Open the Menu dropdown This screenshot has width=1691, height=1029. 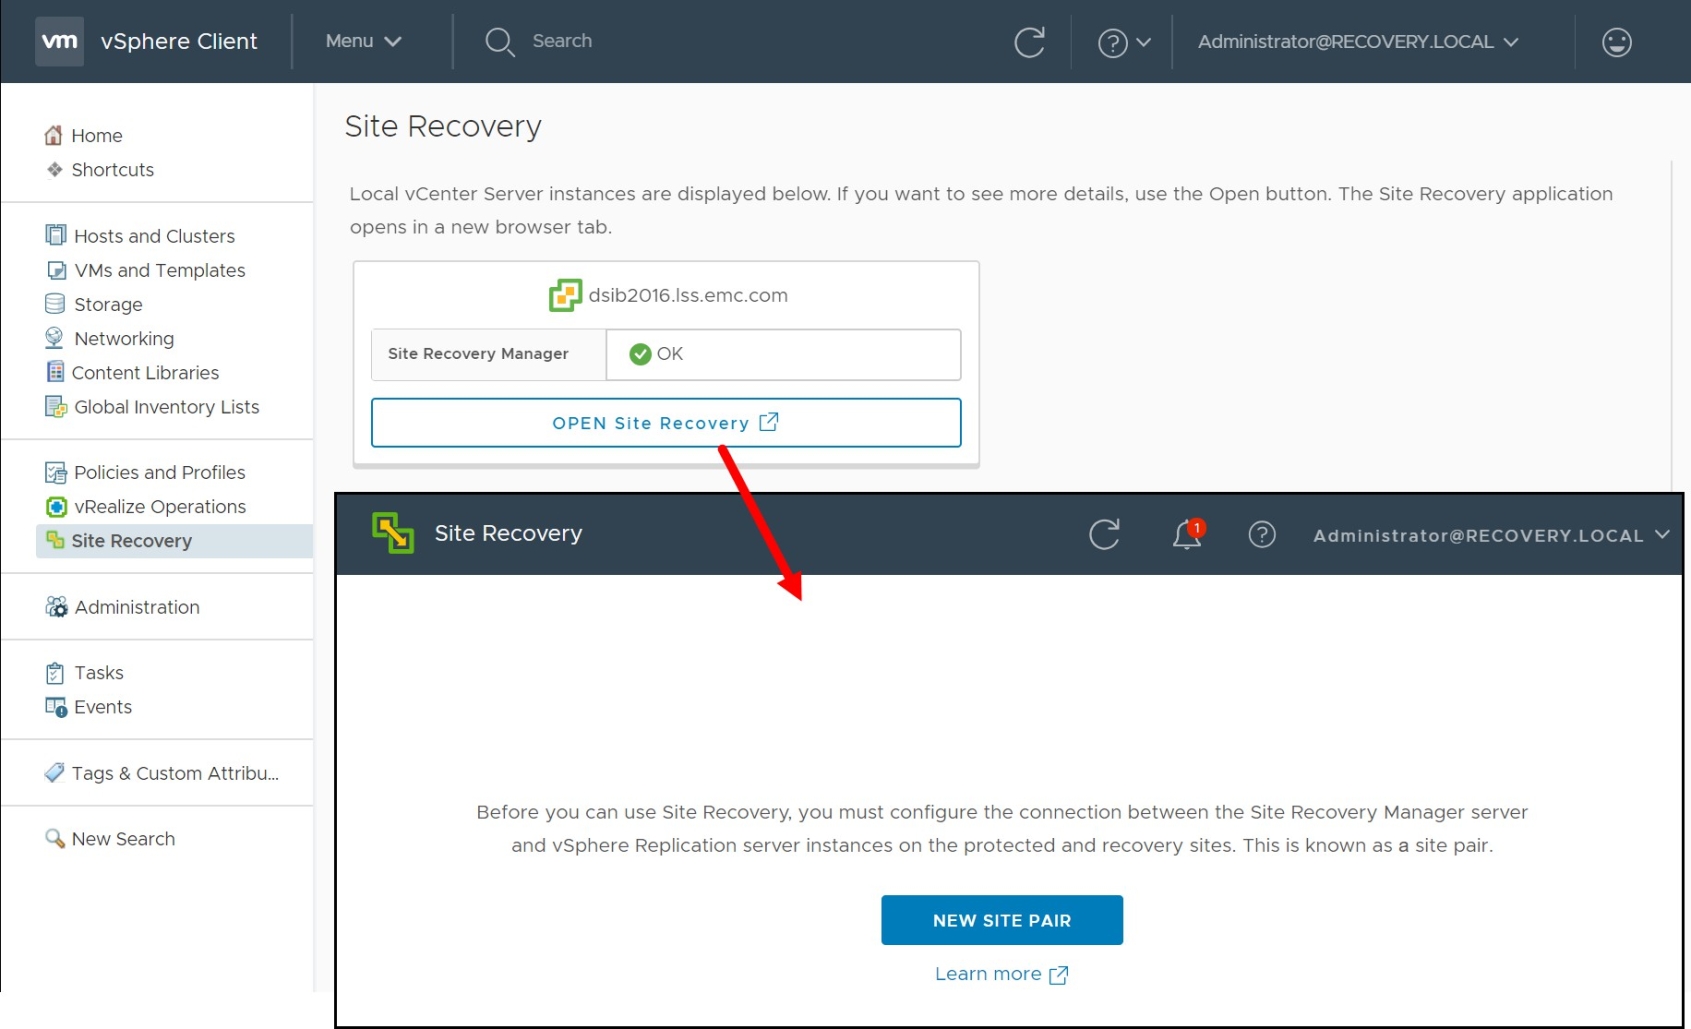(x=363, y=41)
